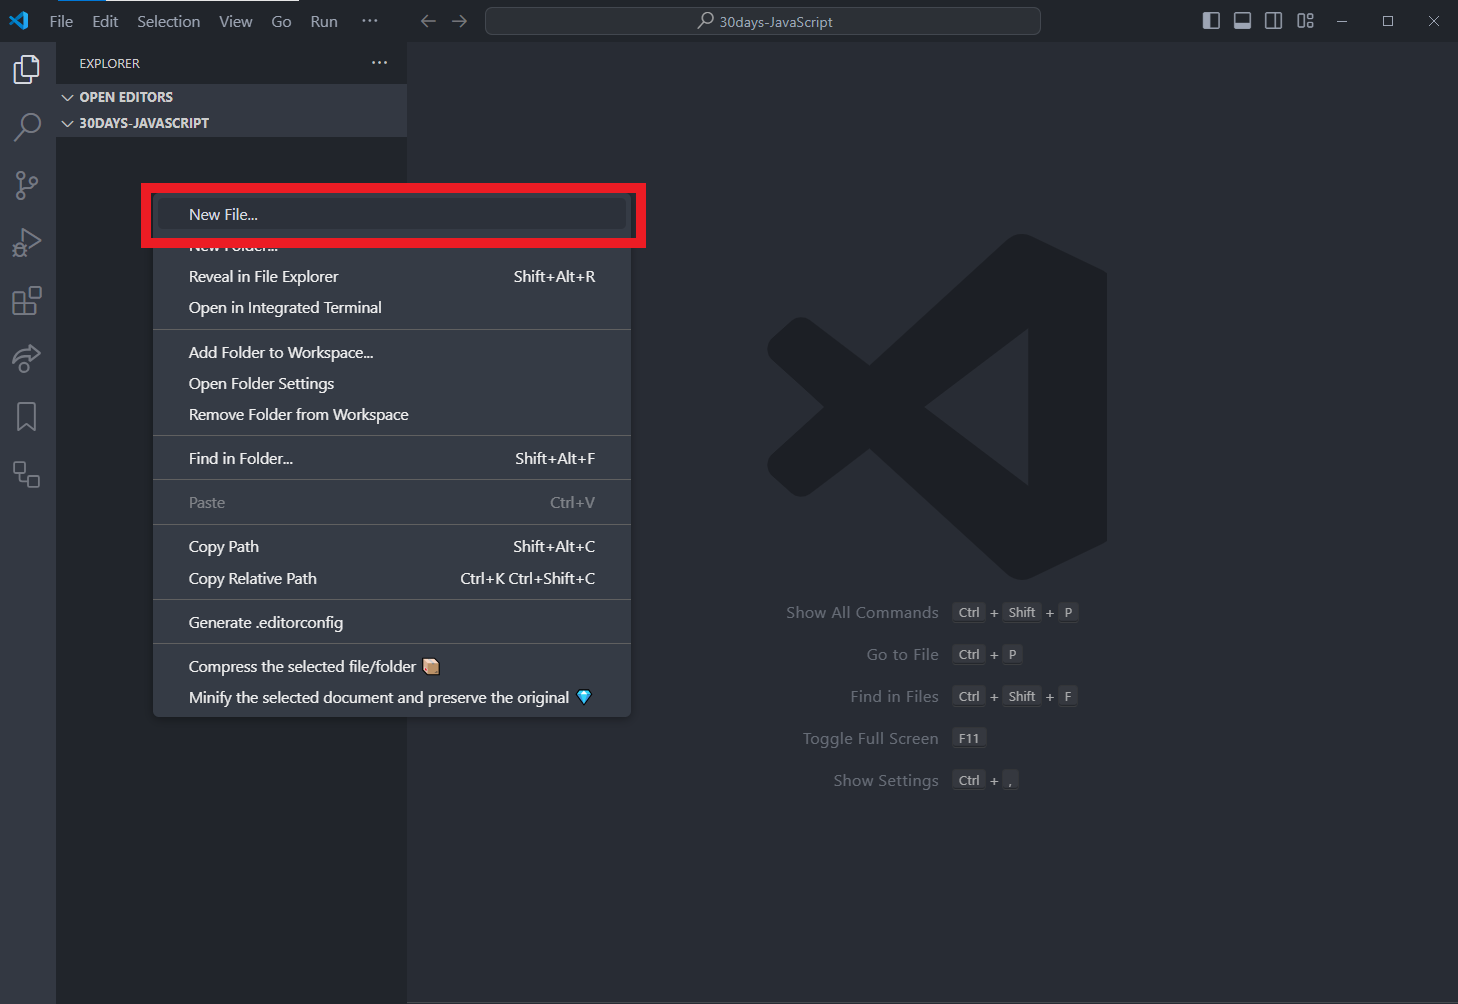Open the Run menu
The width and height of the screenshot is (1458, 1004).
point(324,21)
